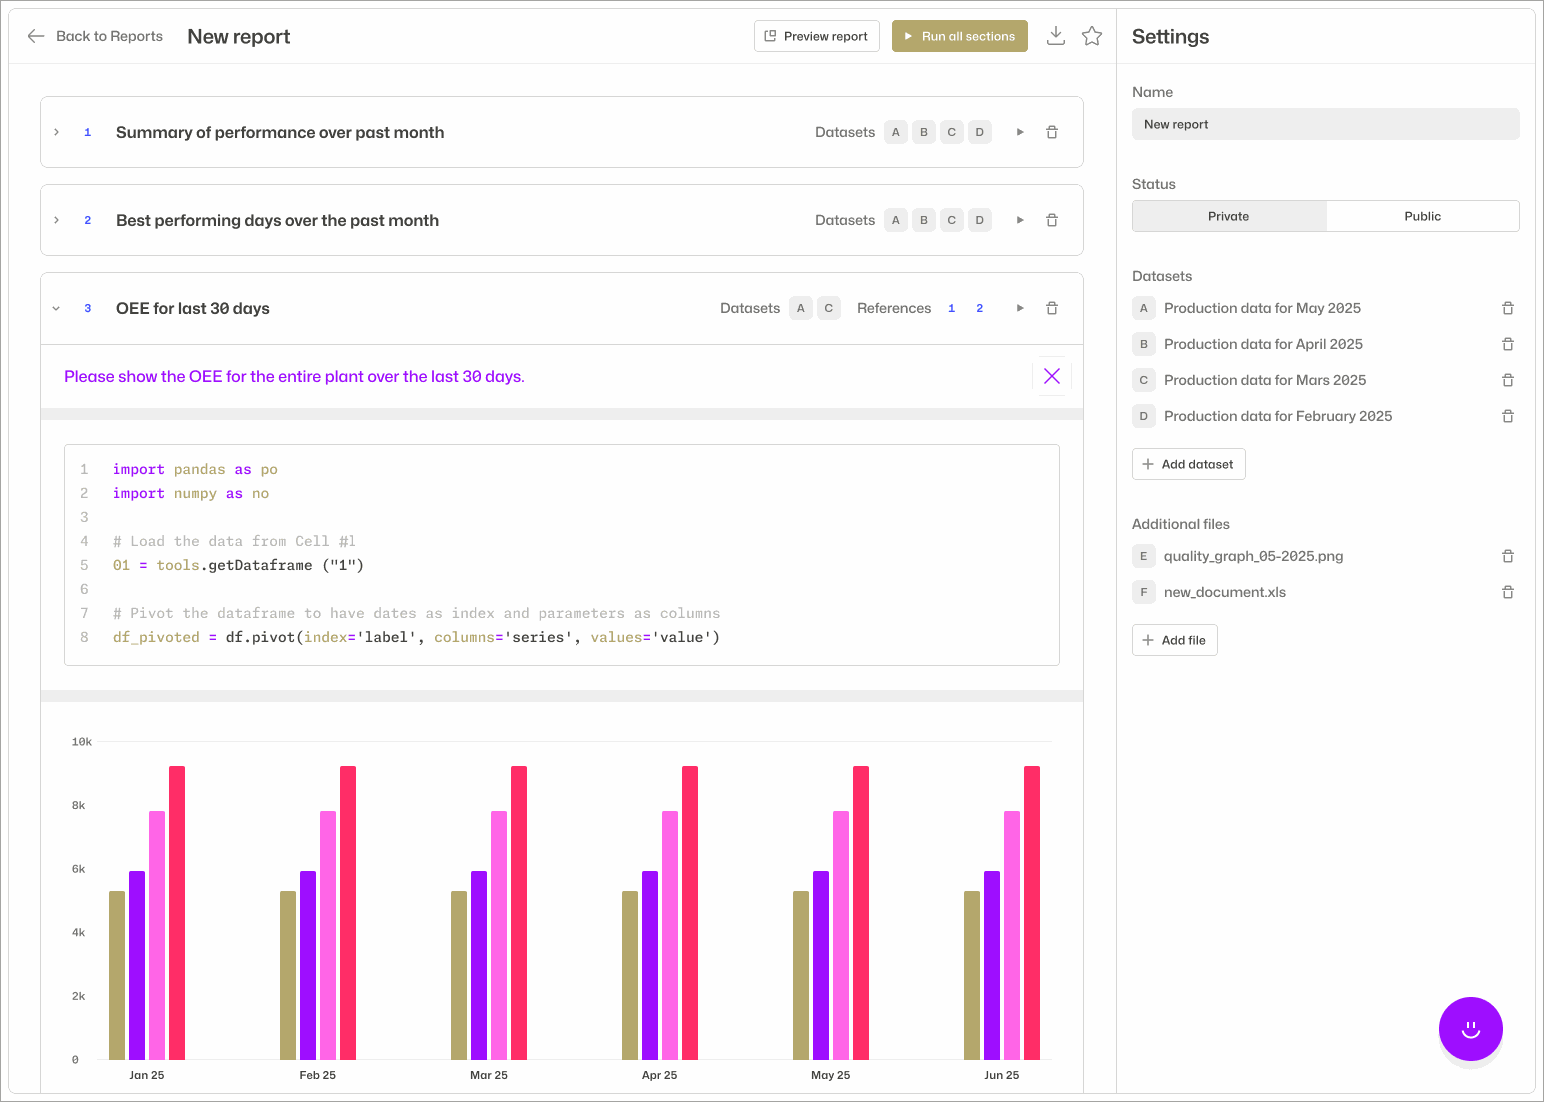Remove Production data for April 2025
The width and height of the screenshot is (1544, 1102).
[x=1508, y=344]
